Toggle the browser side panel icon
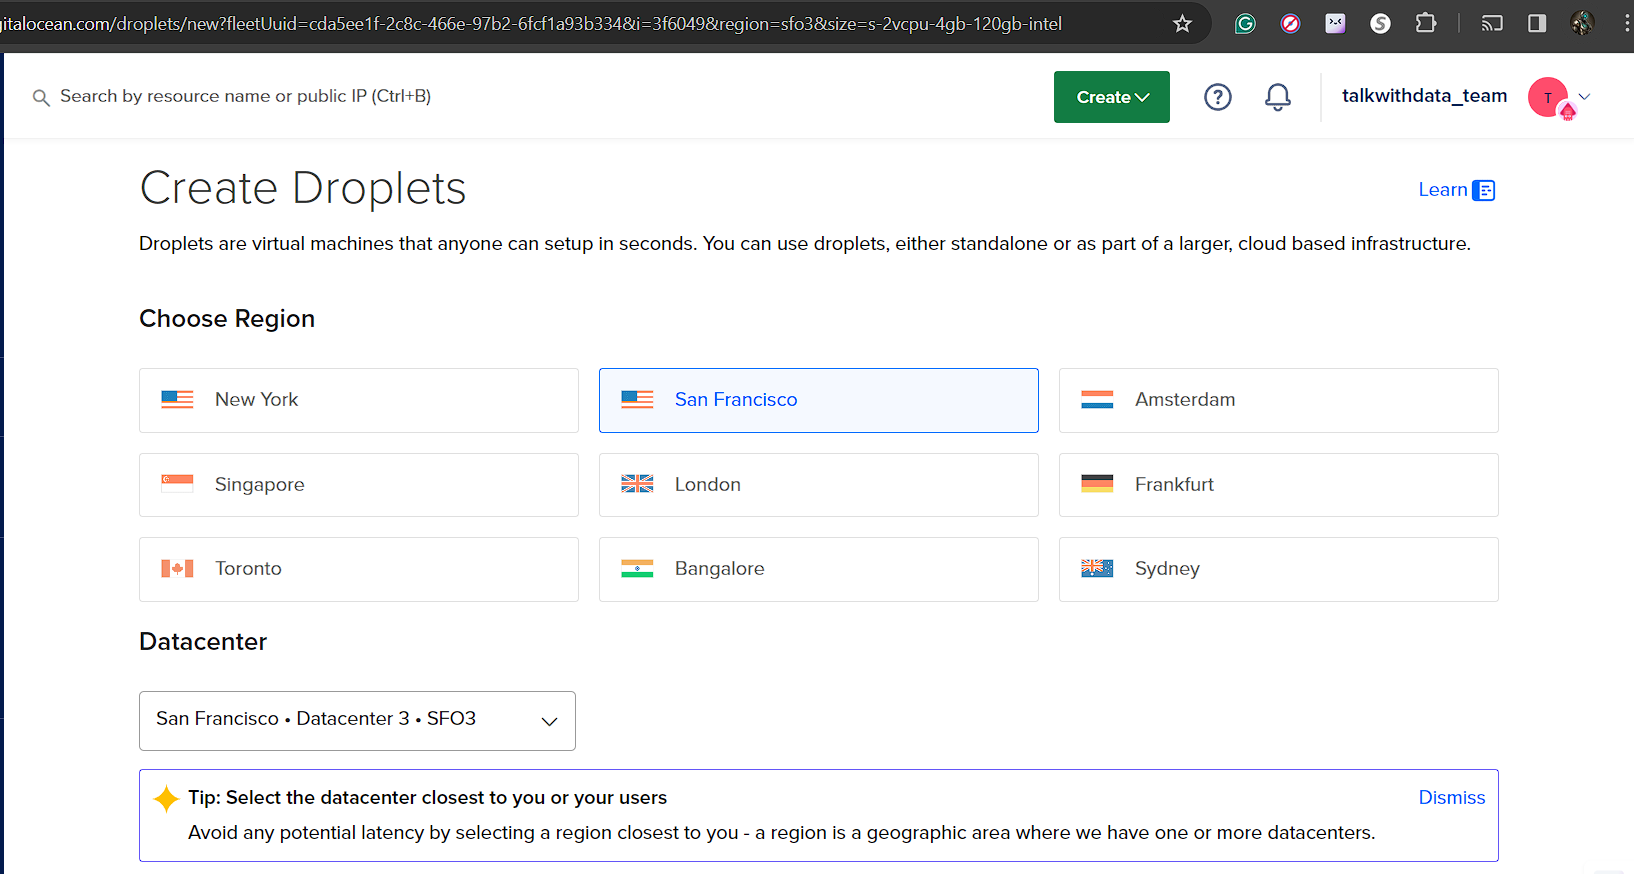This screenshot has height=874, width=1634. (1537, 24)
